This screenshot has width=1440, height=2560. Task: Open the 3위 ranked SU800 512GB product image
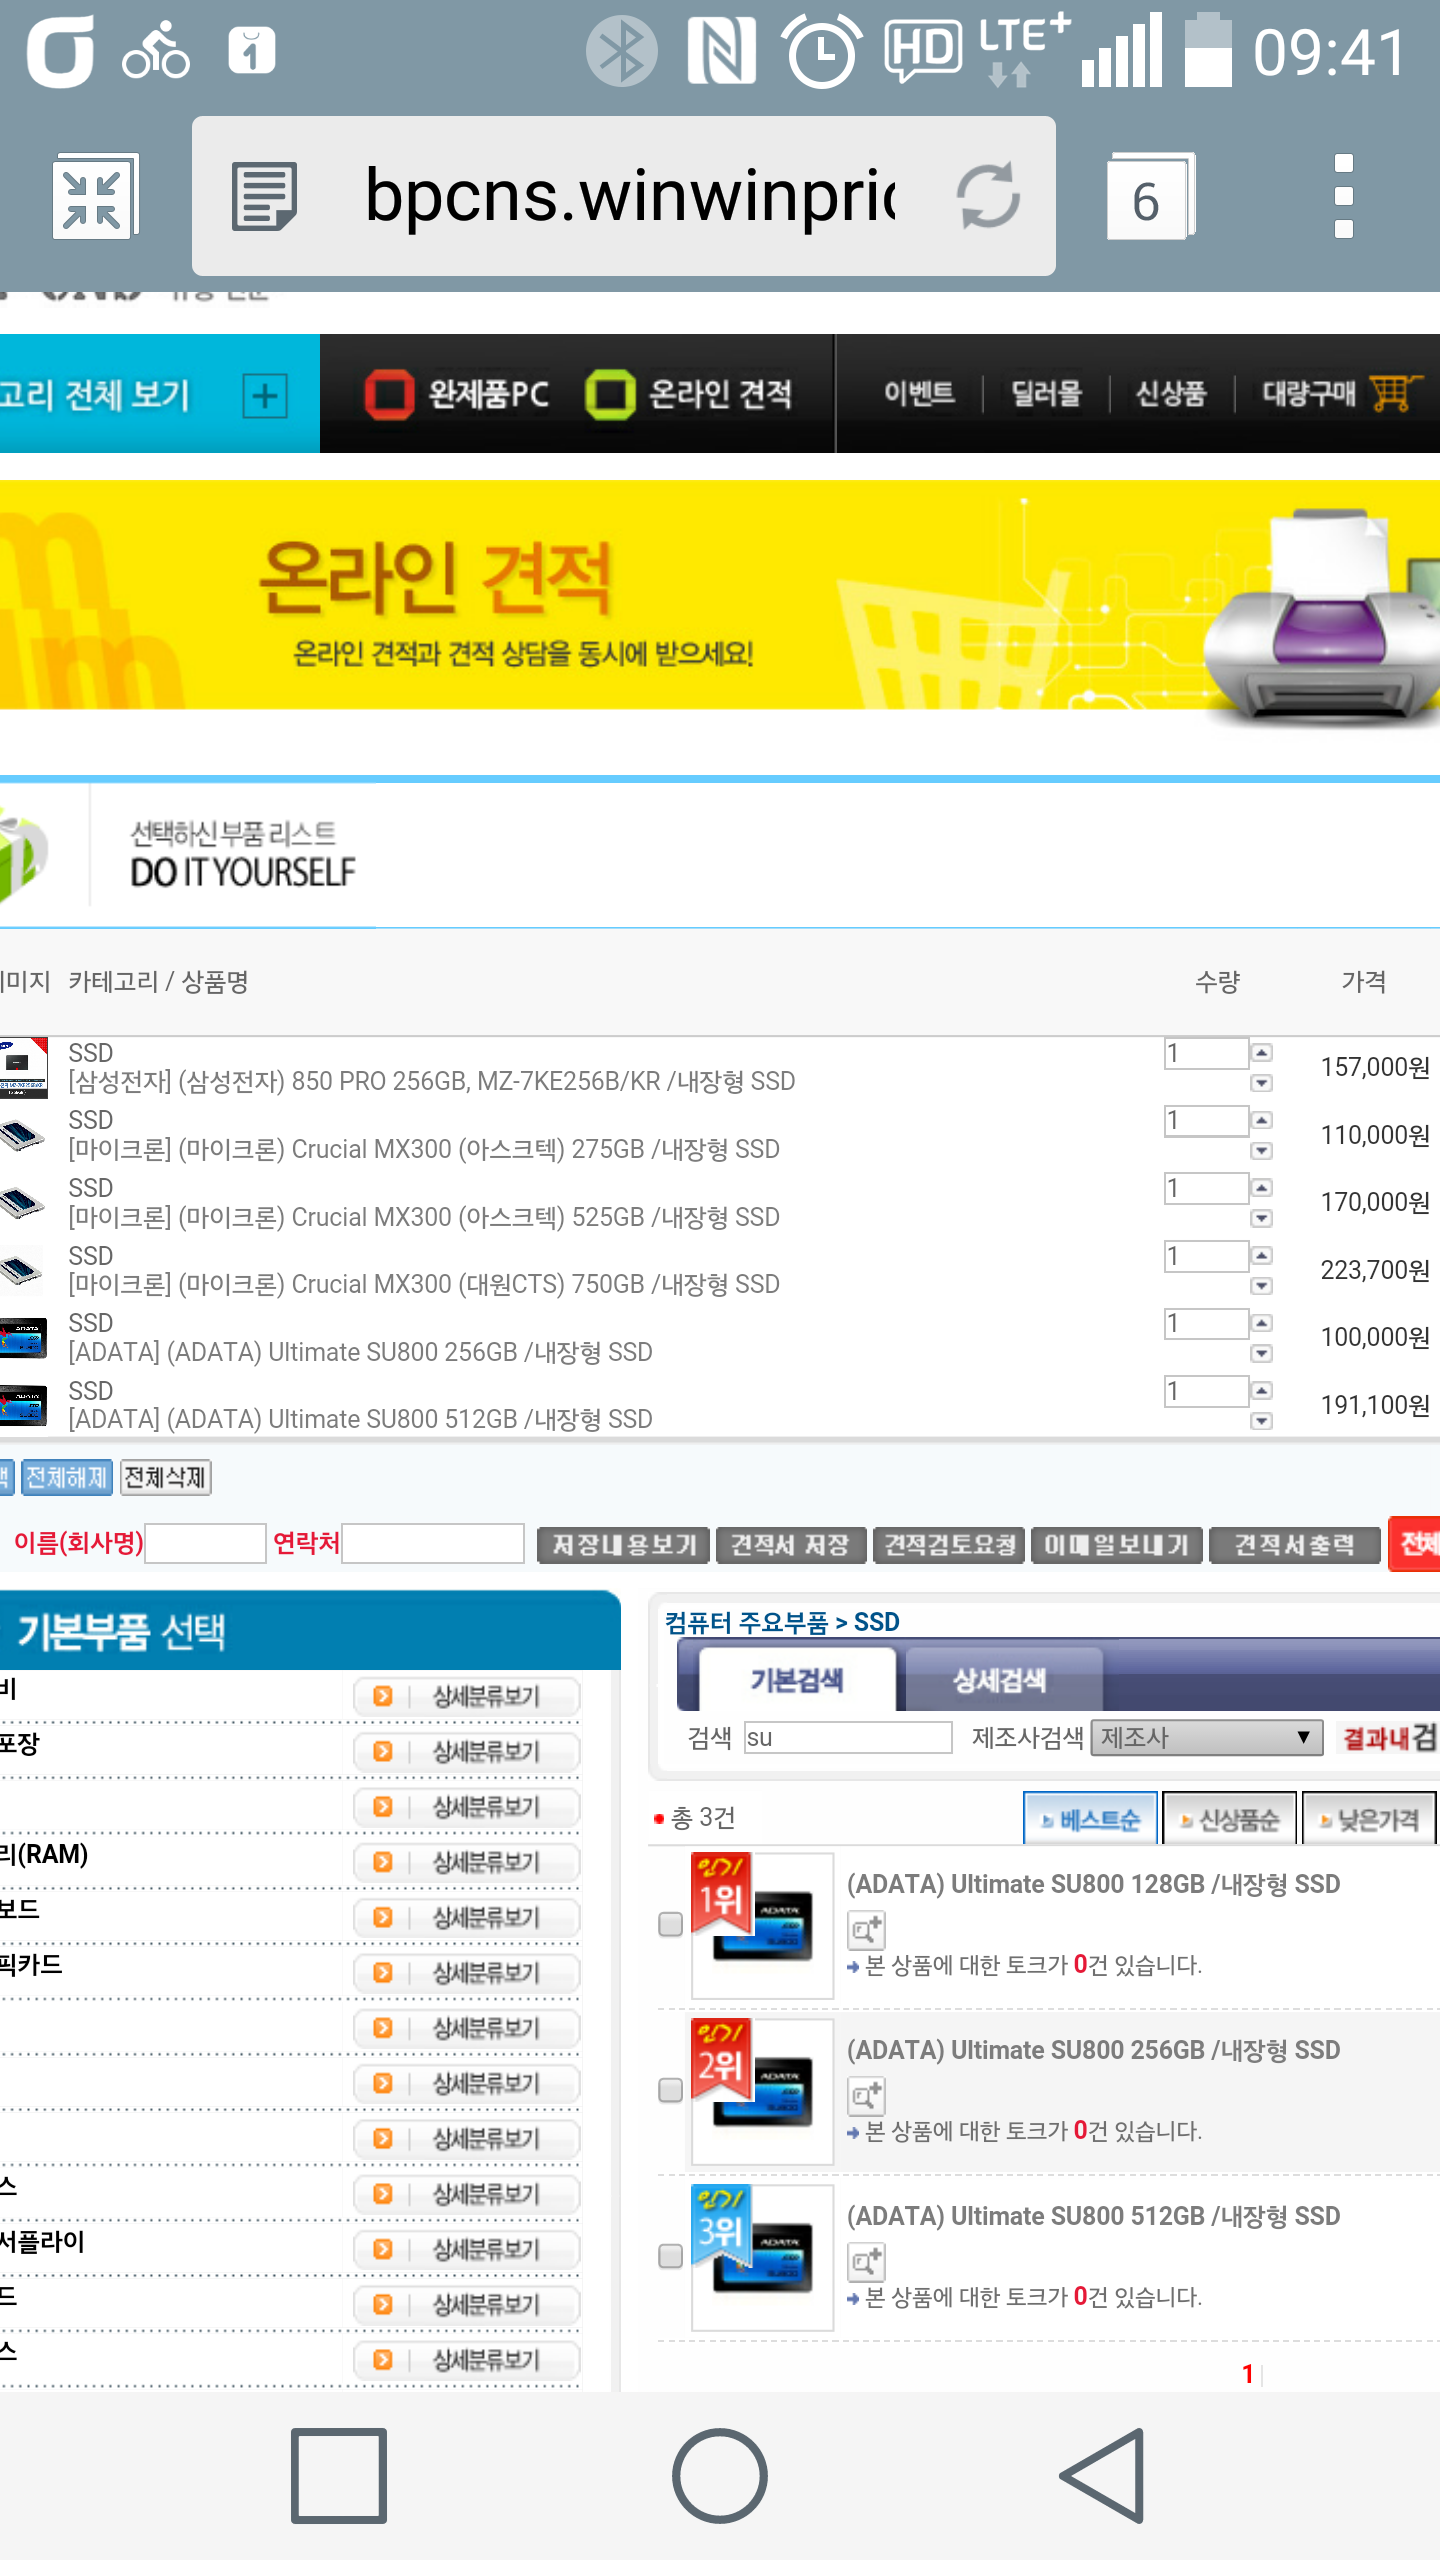pyautogui.click(x=763, y=2257)
